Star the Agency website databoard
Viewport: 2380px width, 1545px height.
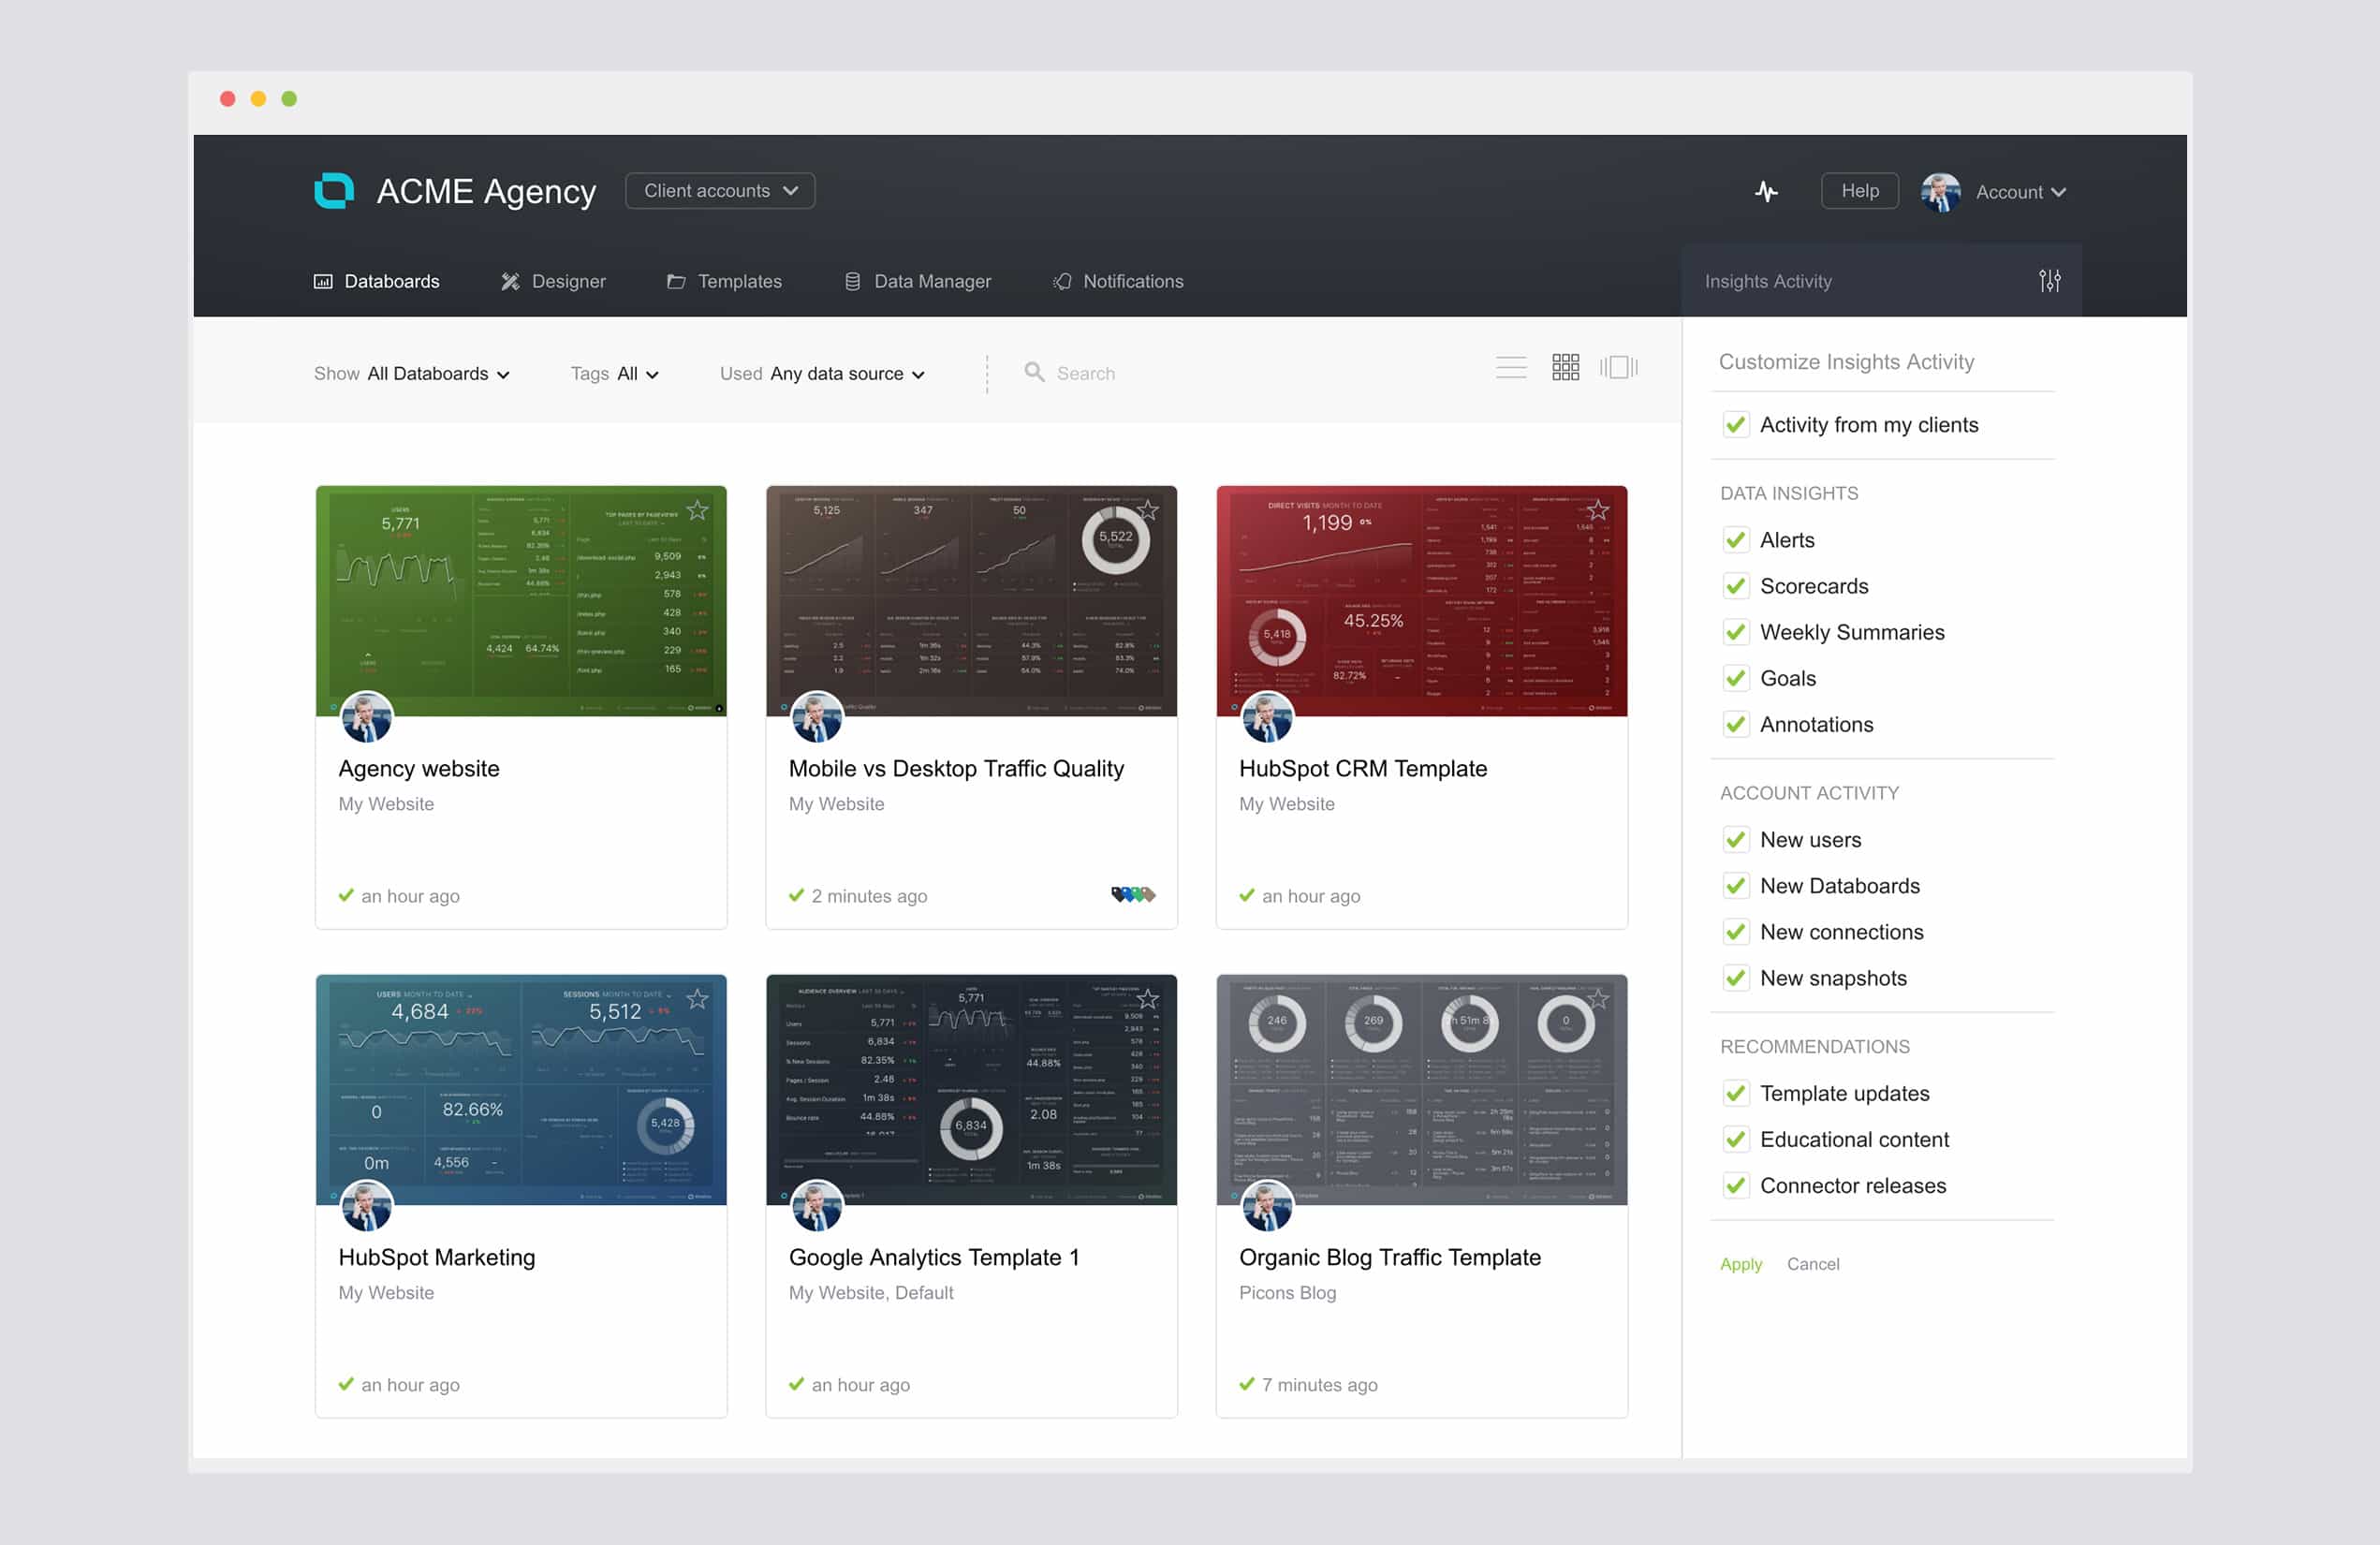[697, 511]
